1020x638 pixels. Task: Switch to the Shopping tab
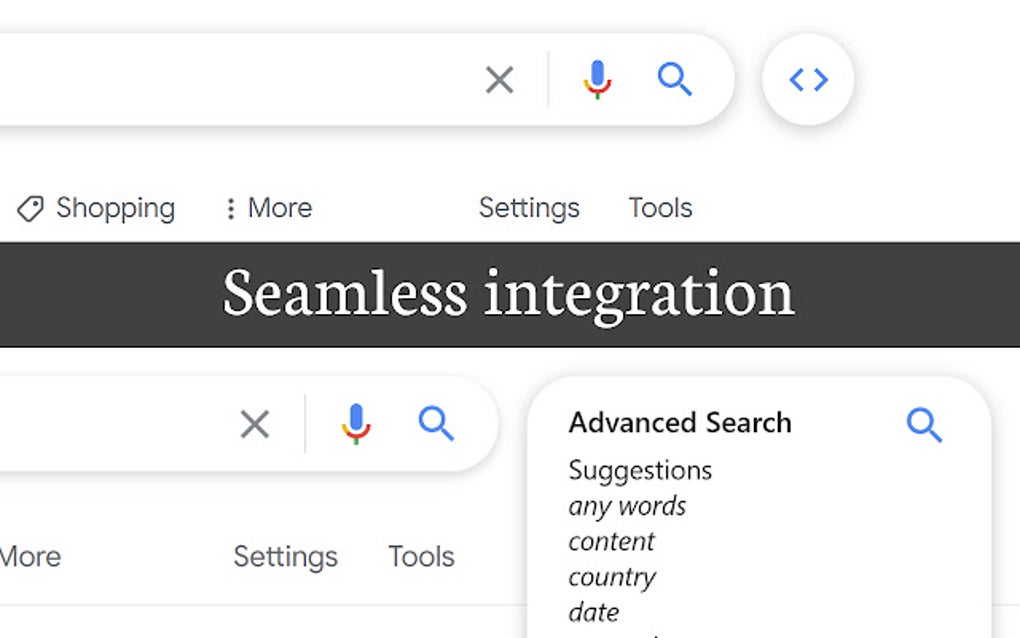tap(117, 208)
